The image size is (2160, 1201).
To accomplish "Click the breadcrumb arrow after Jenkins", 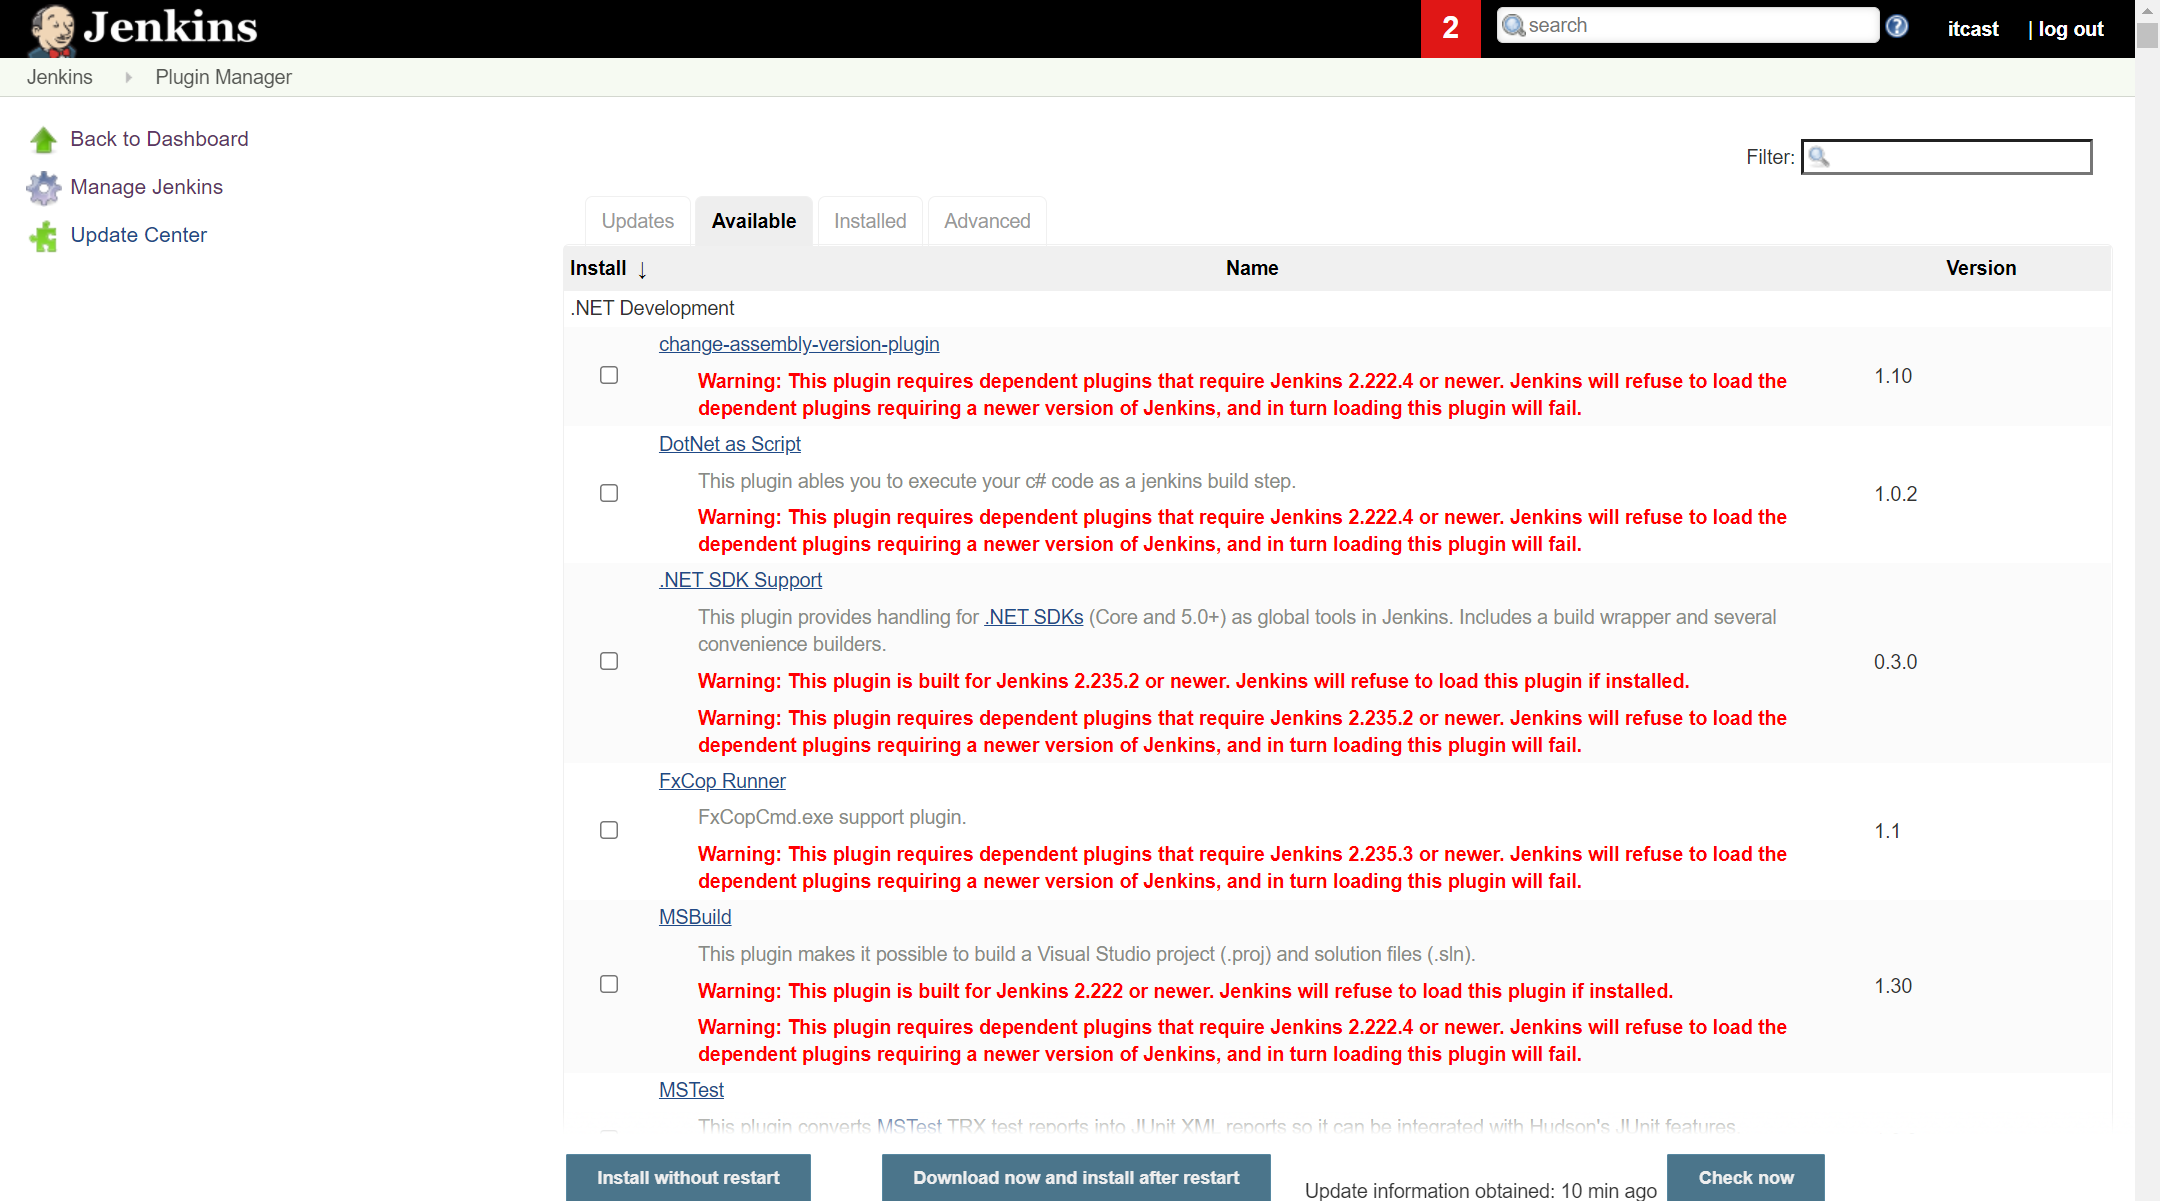I will point(128,77).
